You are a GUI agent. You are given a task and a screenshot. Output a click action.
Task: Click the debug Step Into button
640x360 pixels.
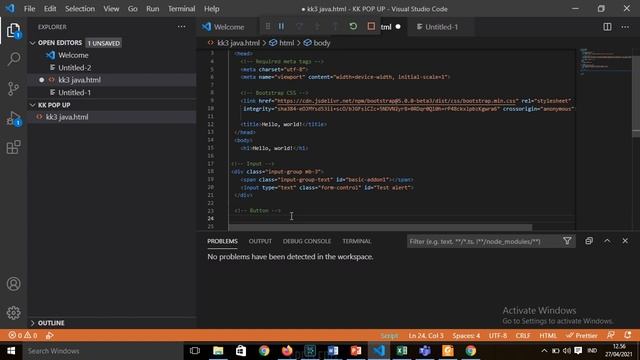317,27
